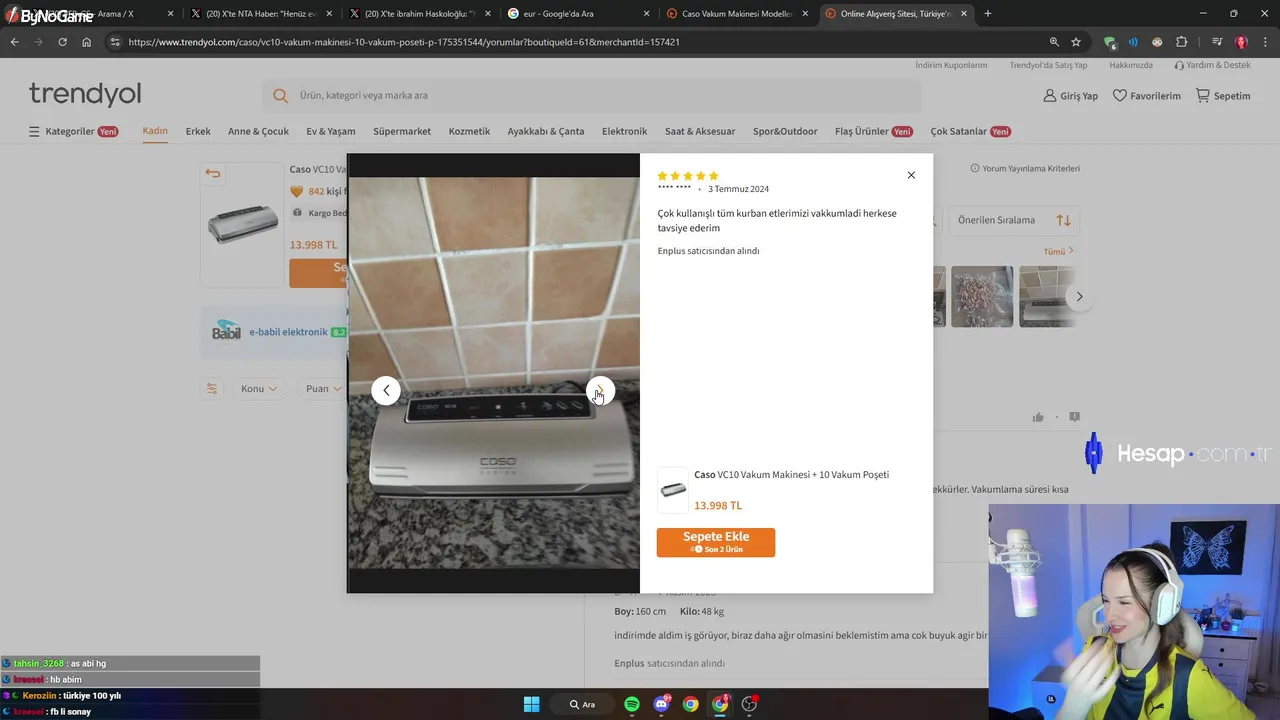Open the Chrome three-dot menu
This screenshot has height=720, width=1280.
pyautogui.click(x=1265, y=42)
